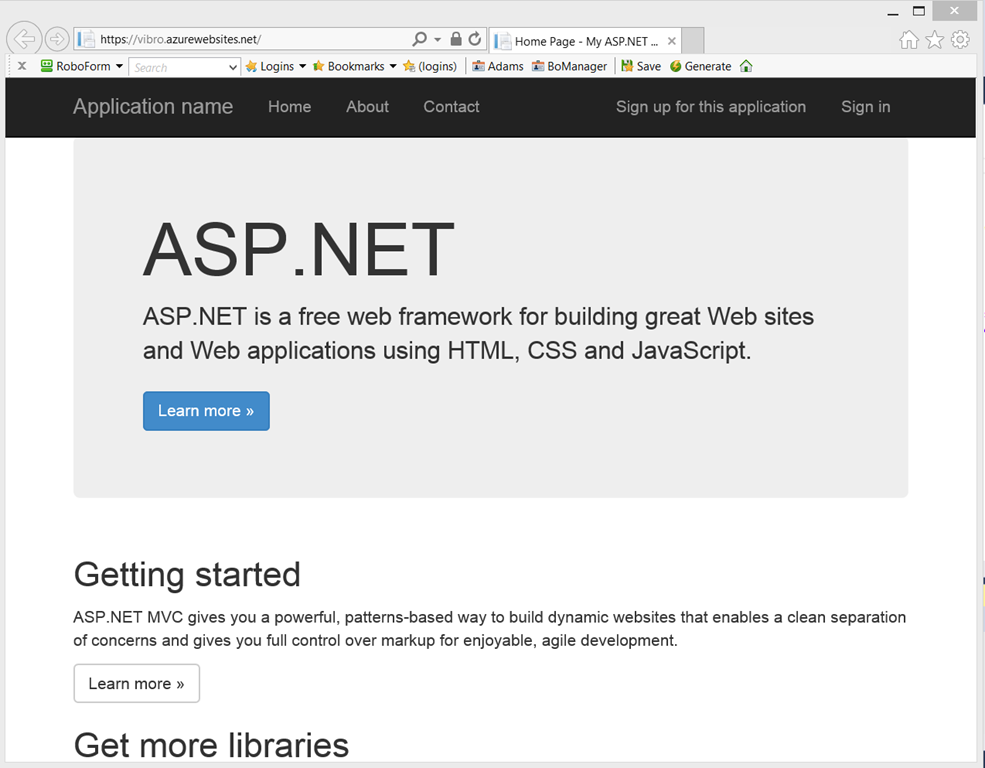Select the Home Page - My ASP.NET tab
The height and width of the screenshot is (768, 985).
click(585, 41)
